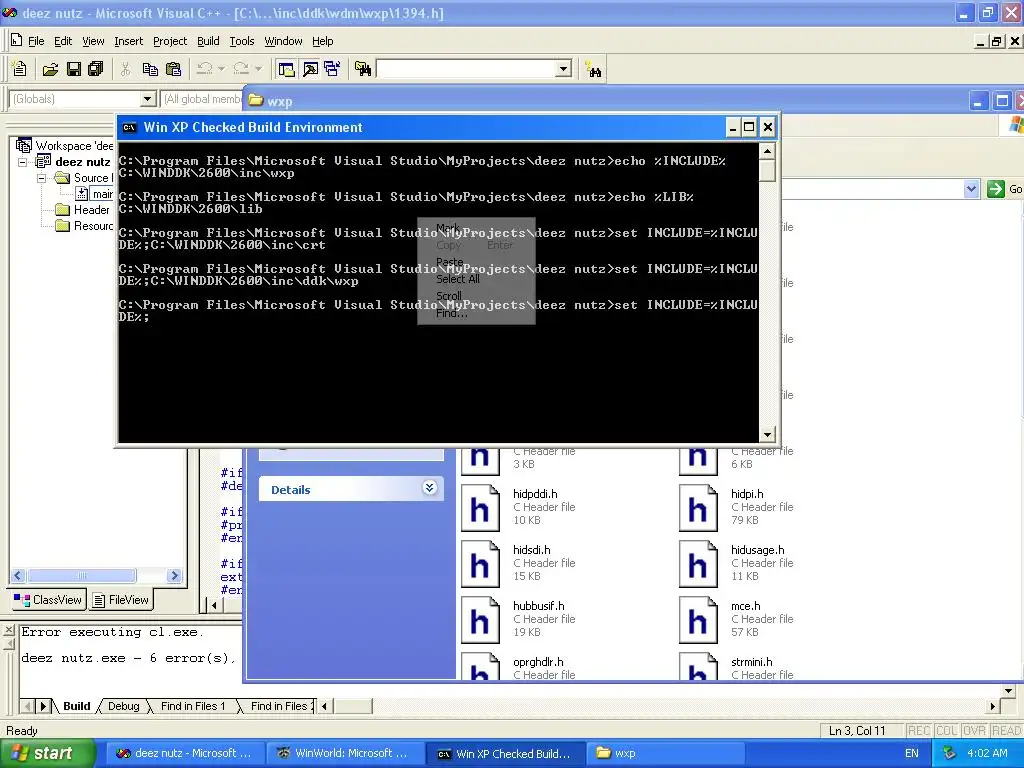Toggle the Workspace pane toolbar button
Viewport: 1024px width, 768px height.
(x=285, y=69)
